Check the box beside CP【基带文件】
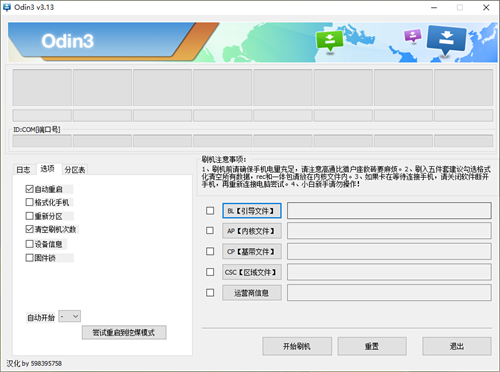Viewport: 500px width, 372px height. [210, 251]
